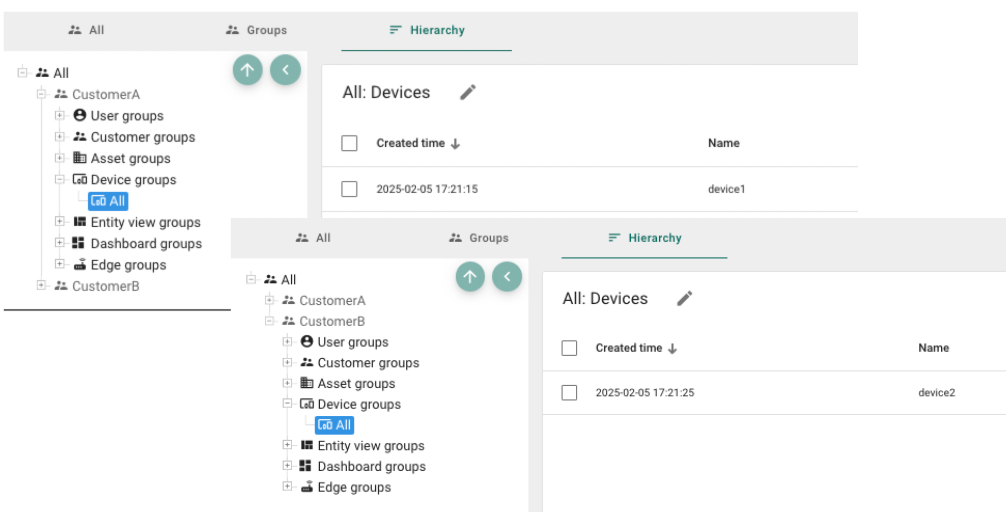Viewport: 1006px width, 512px height.
Task: Switch to Groups tab in upper window
Action: coord(257,30)
